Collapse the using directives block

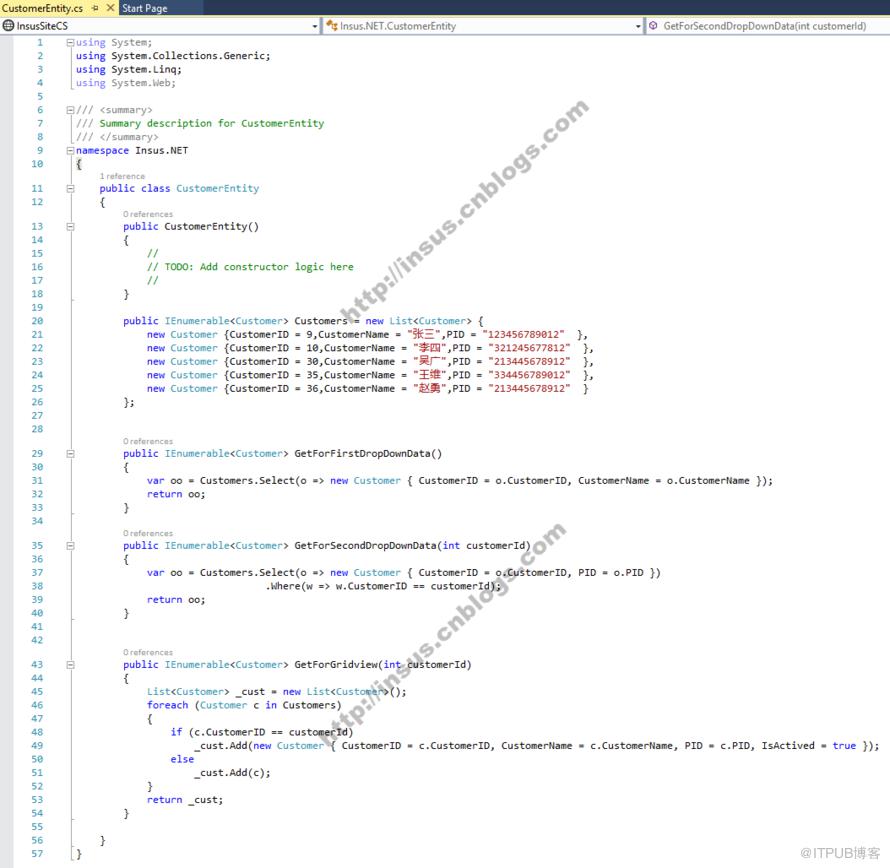70,43
